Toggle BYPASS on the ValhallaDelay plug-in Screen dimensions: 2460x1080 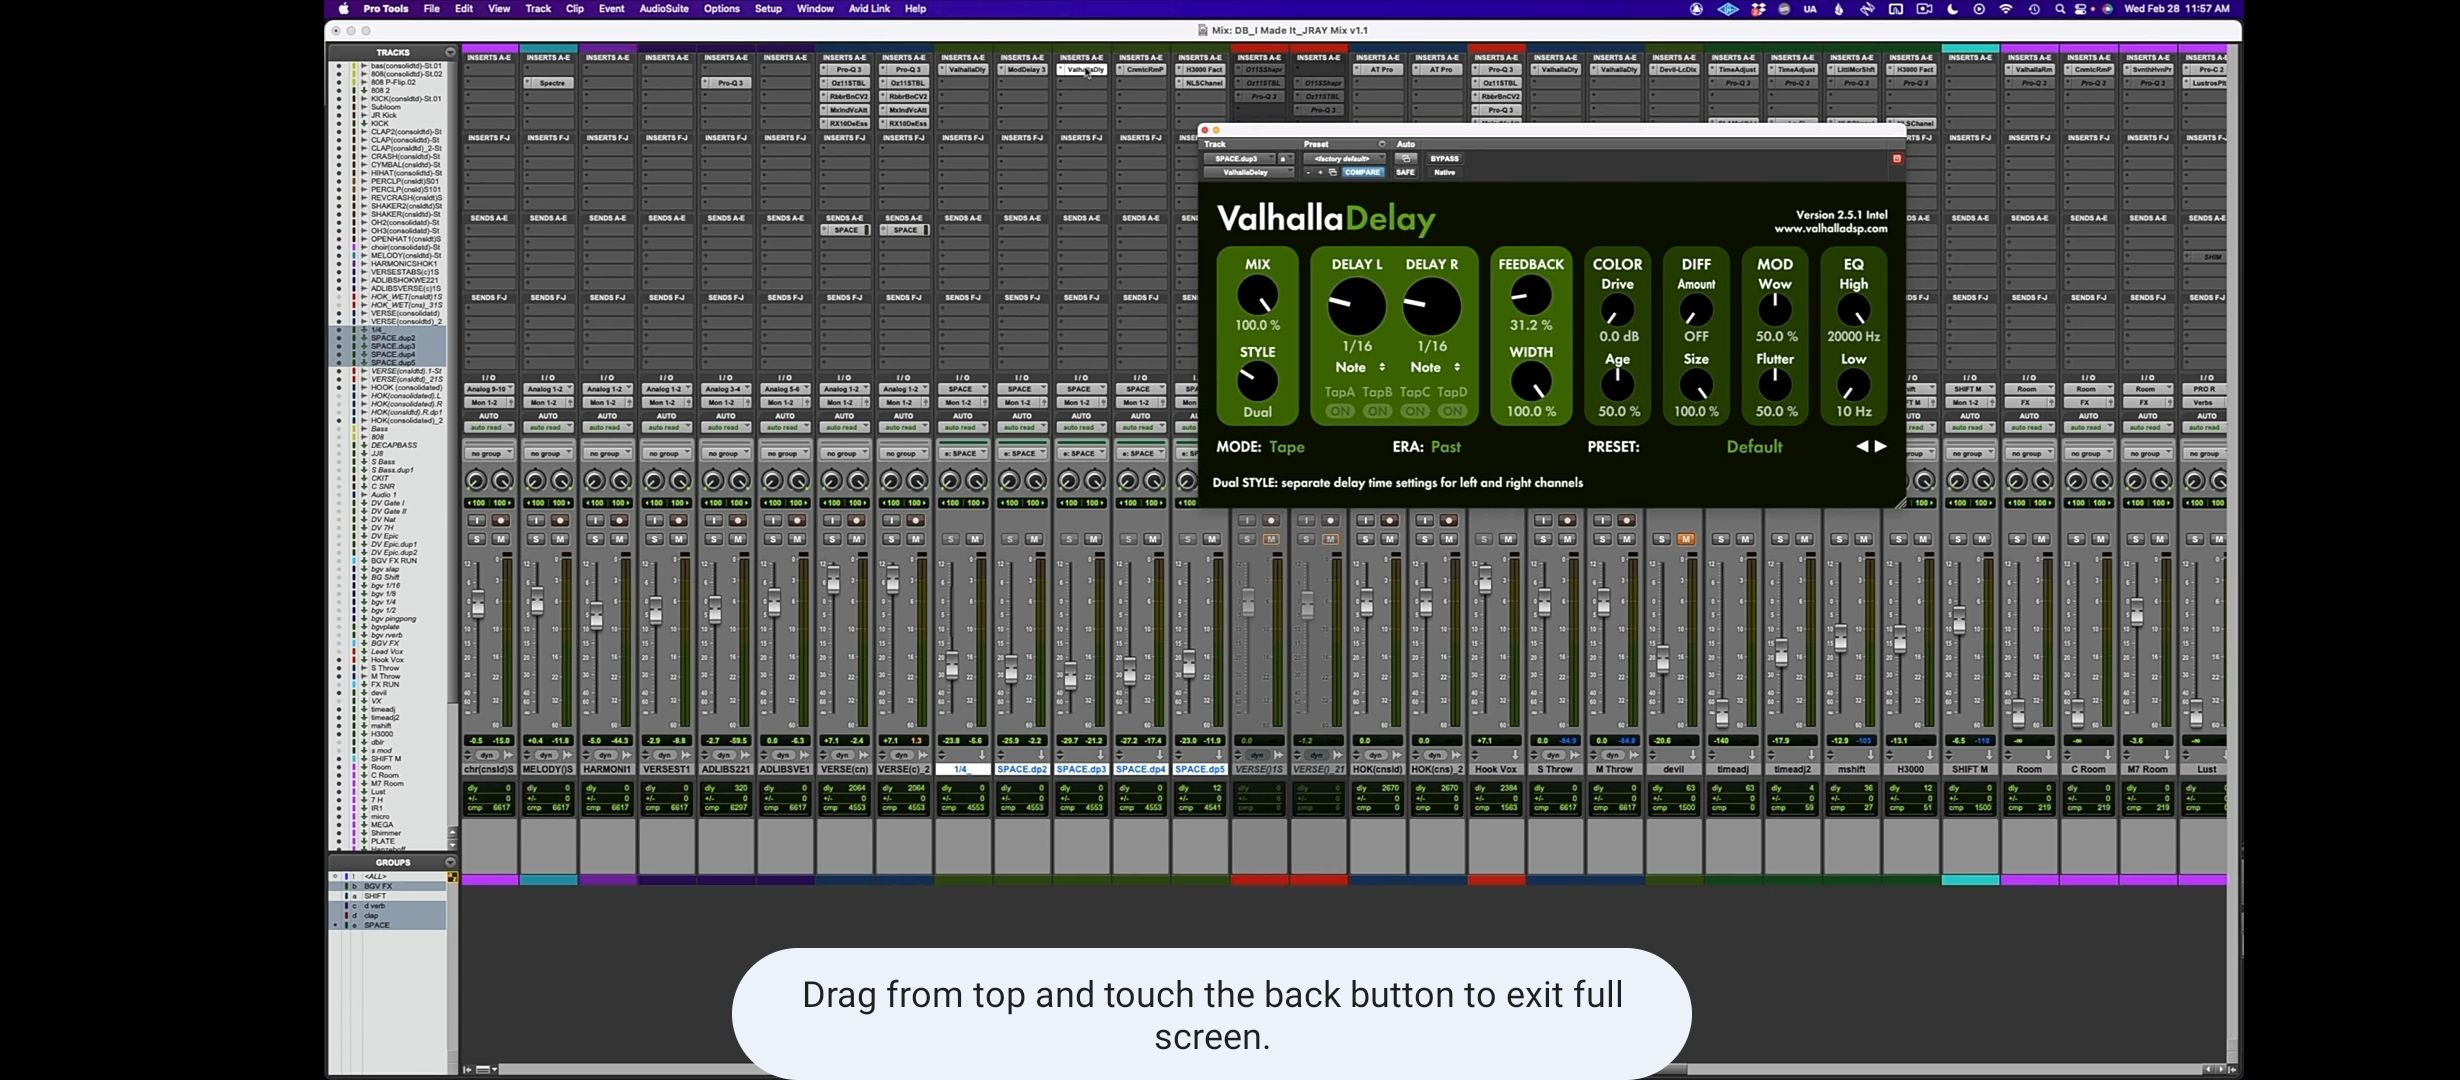coord(1444,159)
